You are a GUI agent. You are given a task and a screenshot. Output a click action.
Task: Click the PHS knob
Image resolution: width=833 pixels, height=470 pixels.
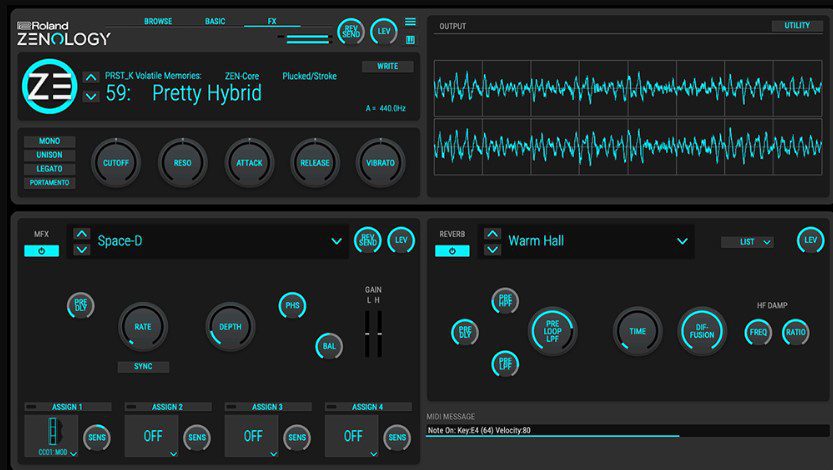point(292,305)
